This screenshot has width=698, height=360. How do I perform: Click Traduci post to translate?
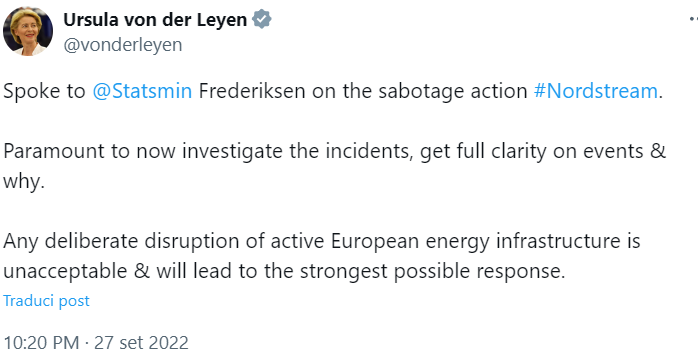(46, 301)
